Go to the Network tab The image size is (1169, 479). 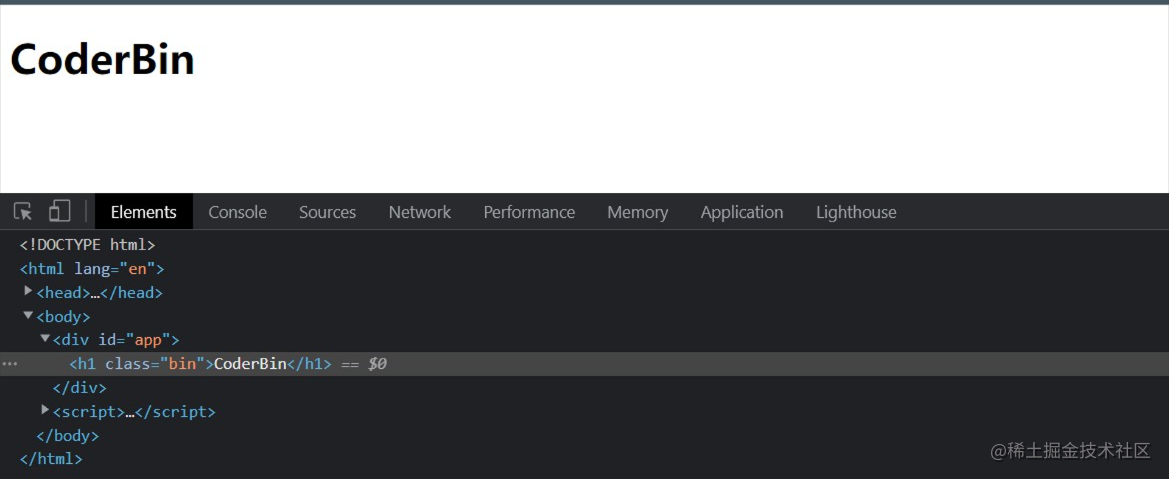point(419,212)
